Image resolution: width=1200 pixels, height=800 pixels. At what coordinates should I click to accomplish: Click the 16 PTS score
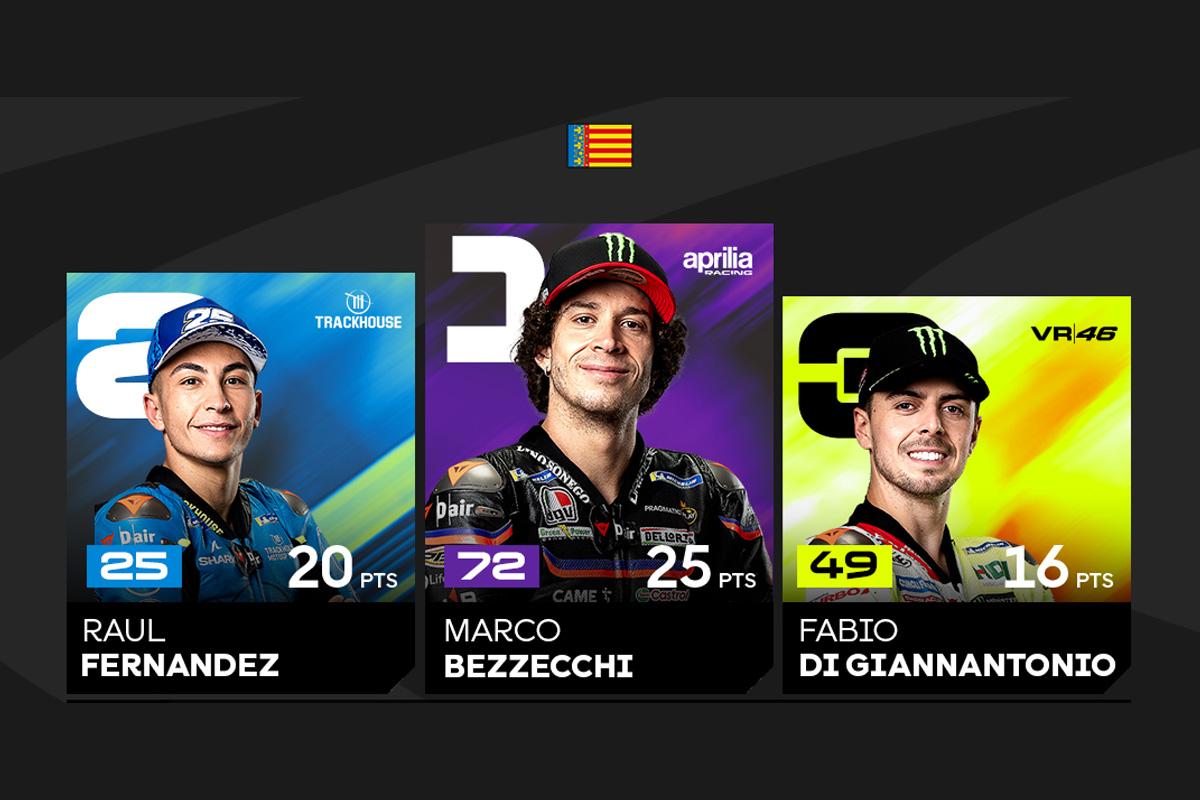tap(1058, 570)
